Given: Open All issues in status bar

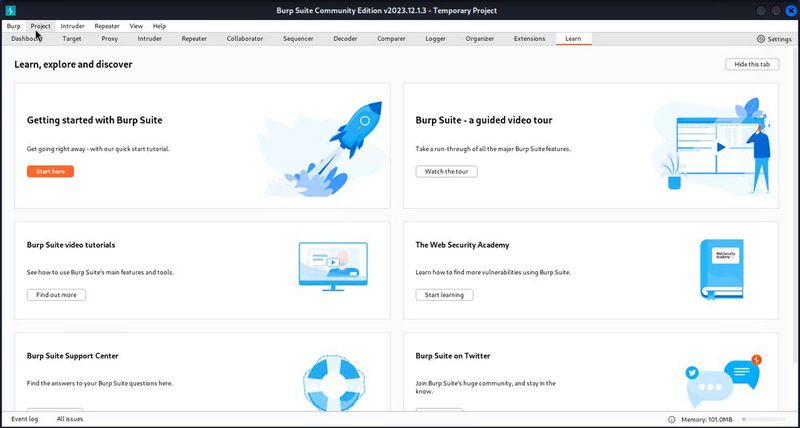Looking at the screenshot, I should point(70,419).
